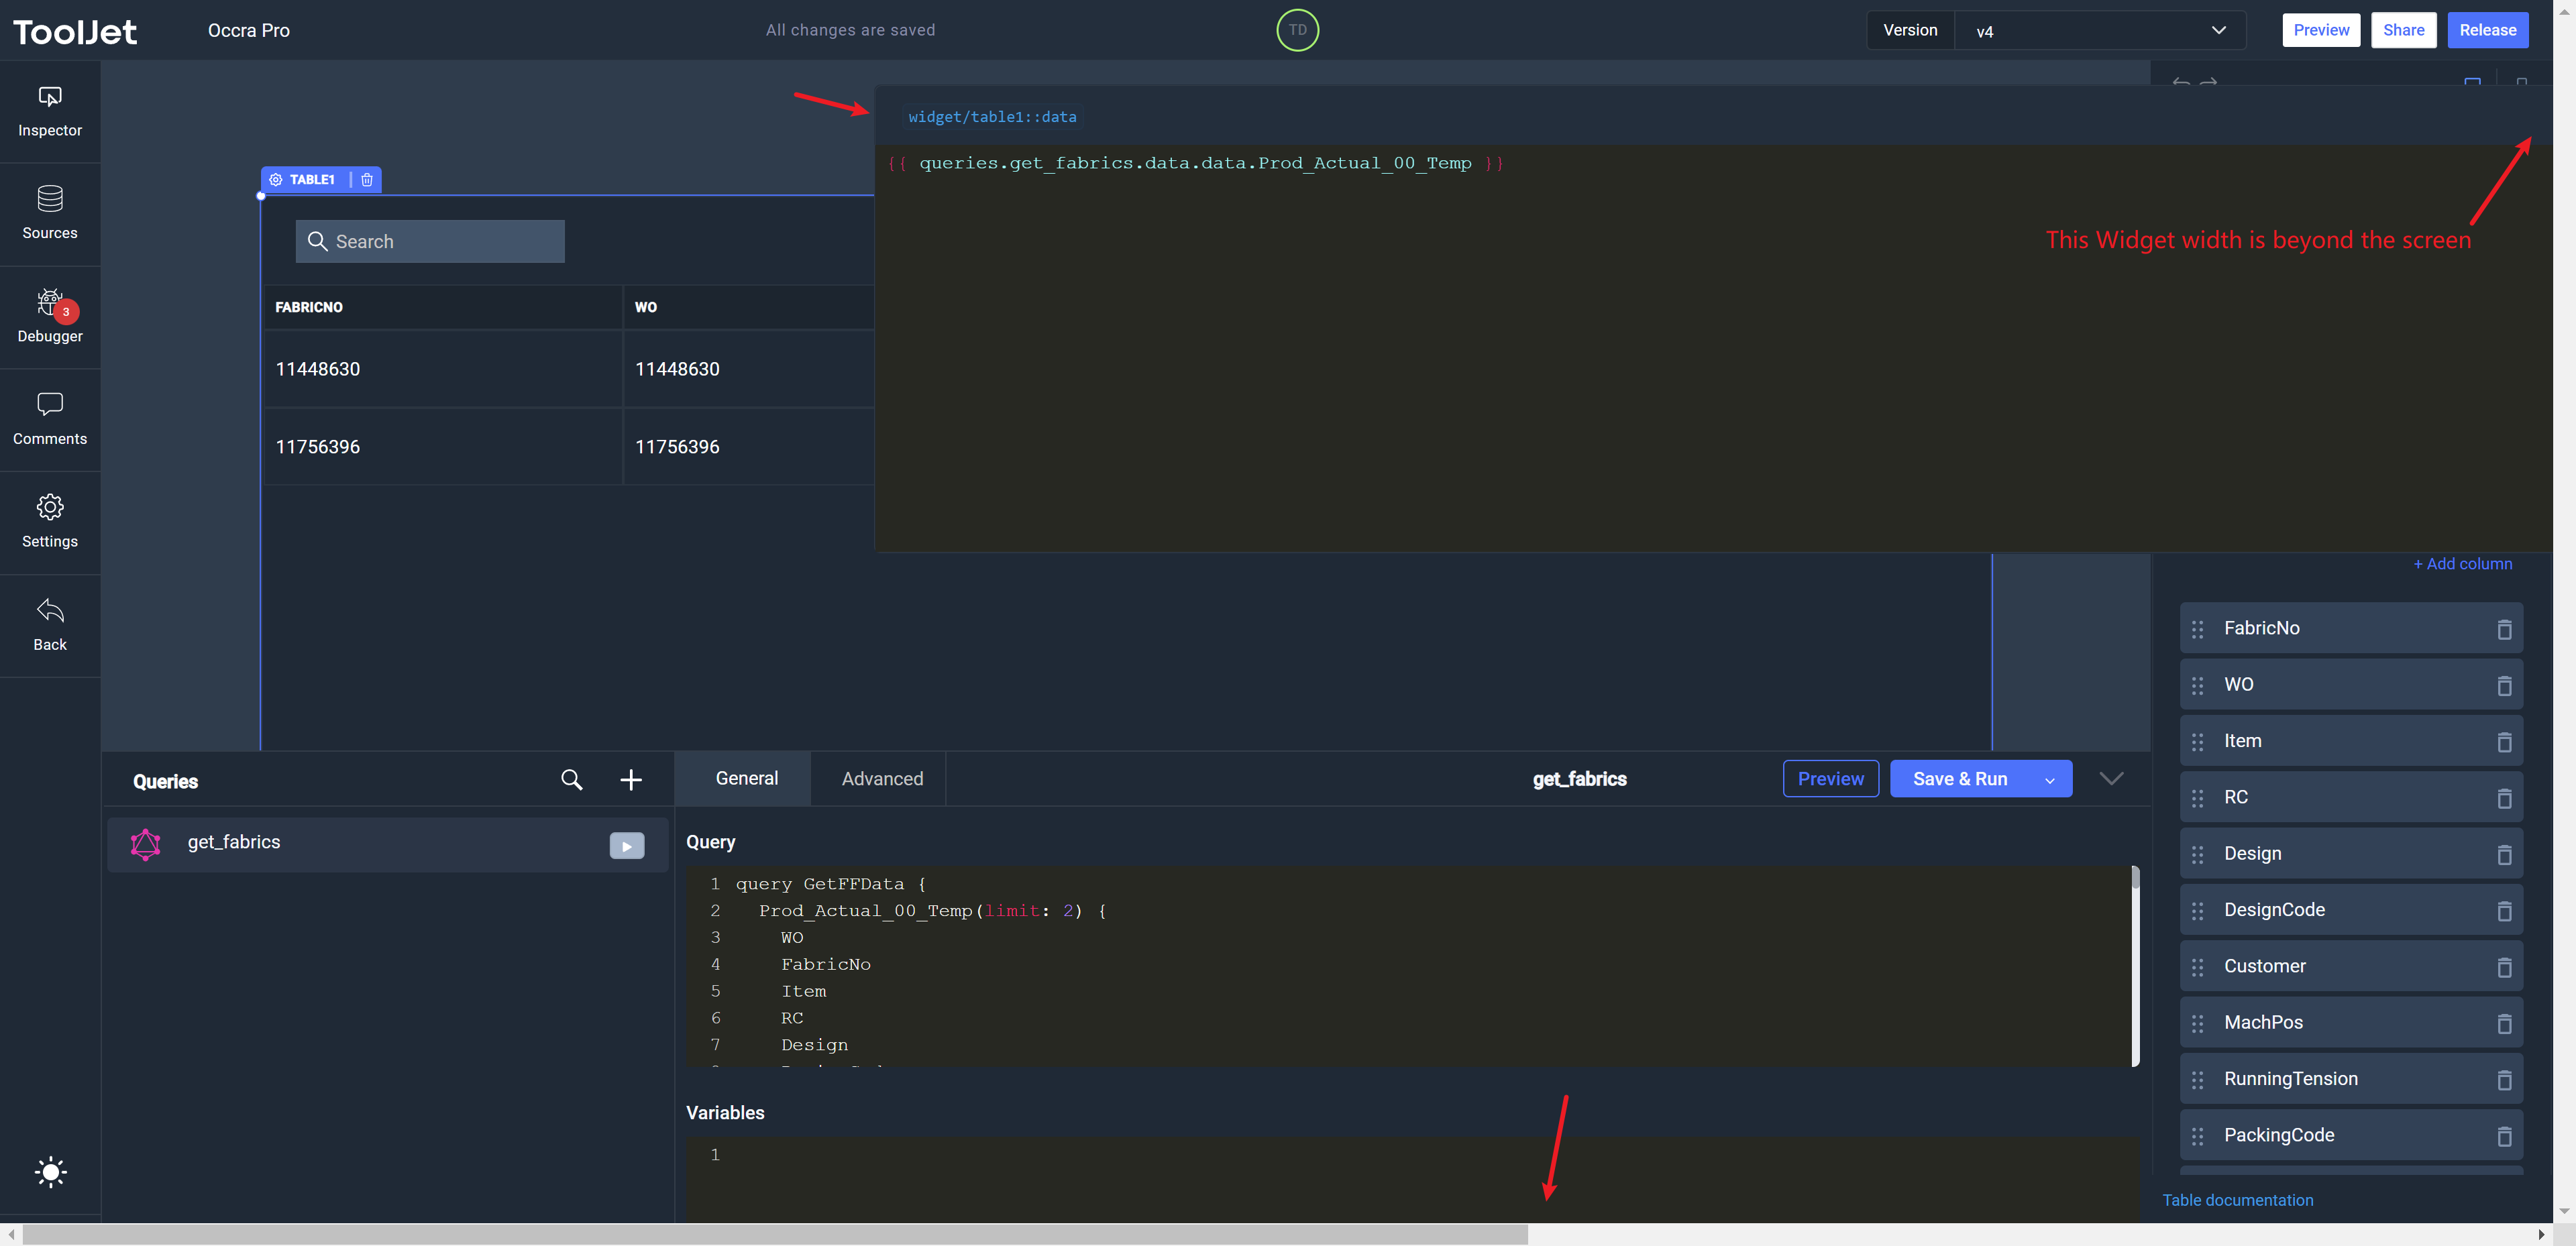Search queries with magnifier icon
2576x1246 pixels.
pos(571,780)
